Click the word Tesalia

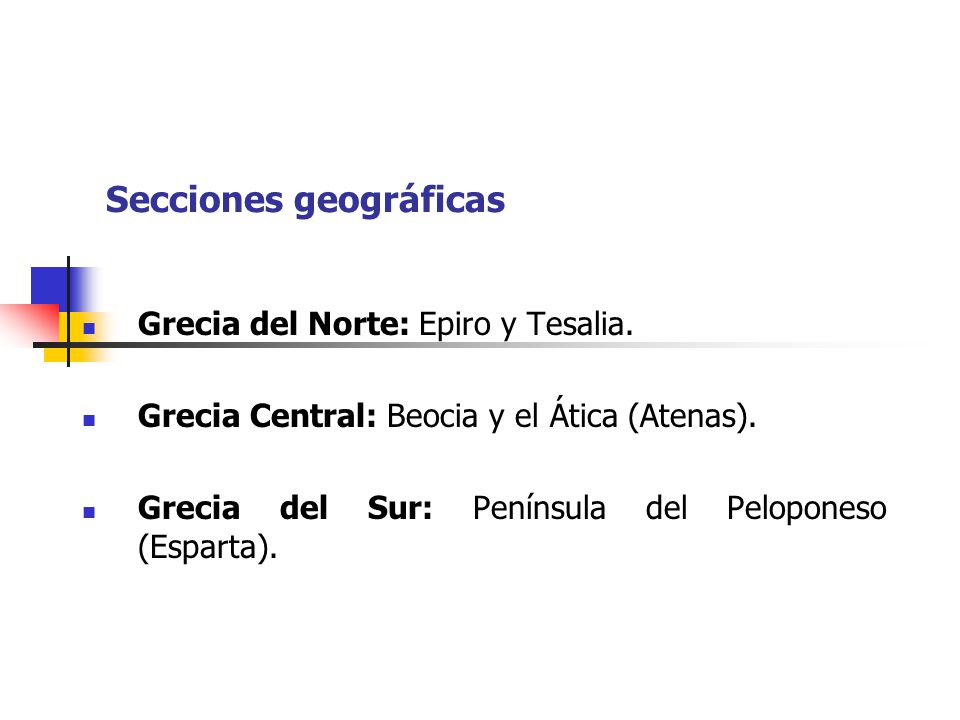[x=575, y=324]
